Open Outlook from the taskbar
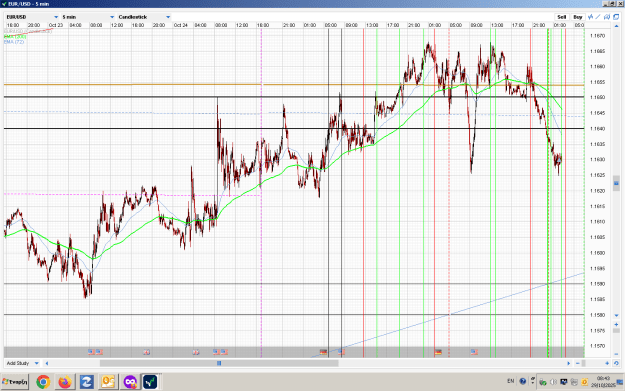The height and width of the screenshot is (391, 625). 108,382
